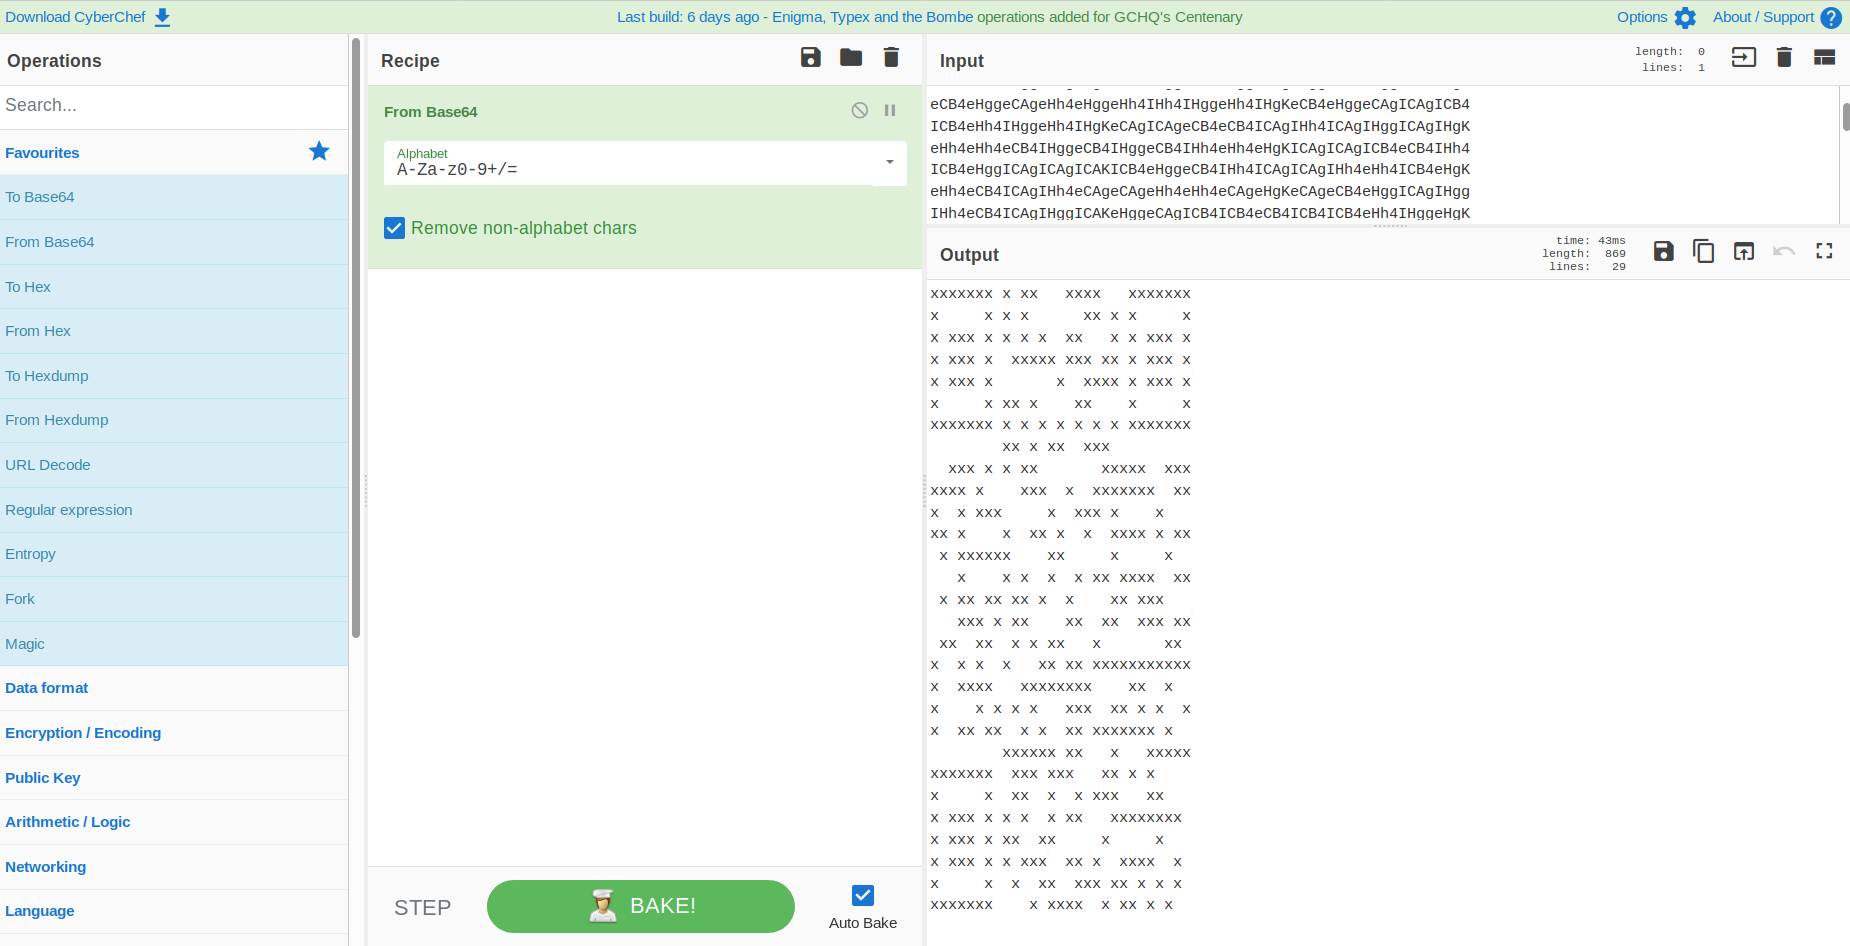
Task: Toggle Remove non-alphabet chars checkbox
Action: click(x=395, y=228)
